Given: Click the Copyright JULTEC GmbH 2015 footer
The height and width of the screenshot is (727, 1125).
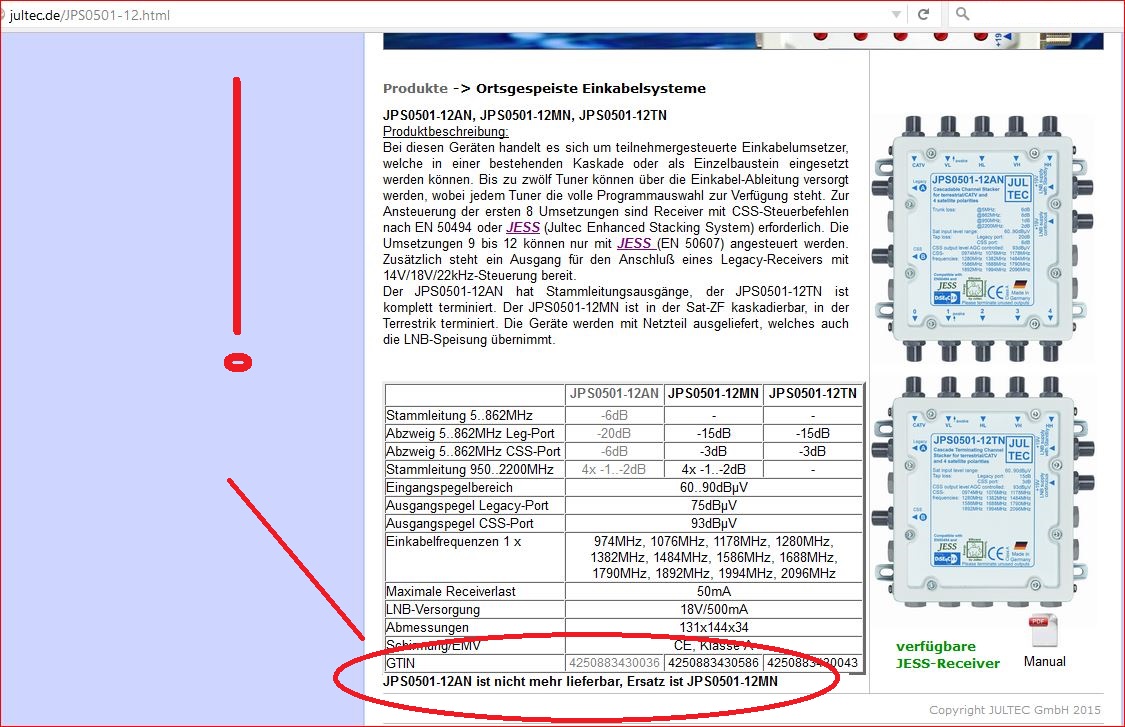Looking at the screenshot, I should click(1015, 710).
